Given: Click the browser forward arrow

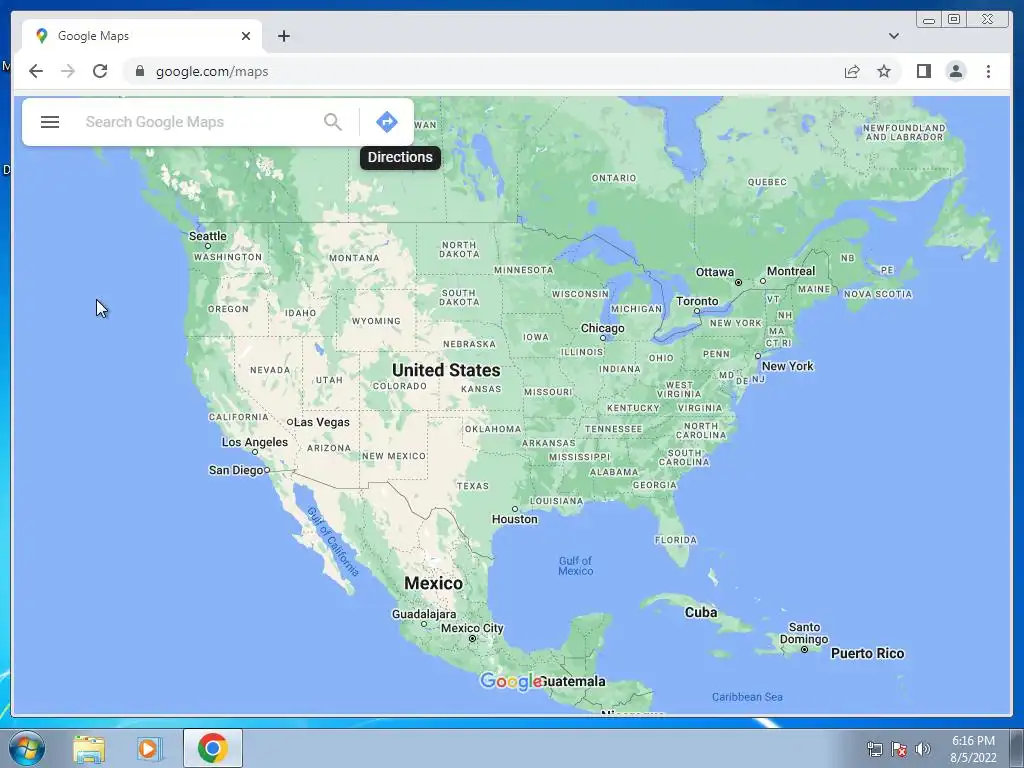Looking at the screenshot, I should (x=68, y=71).
